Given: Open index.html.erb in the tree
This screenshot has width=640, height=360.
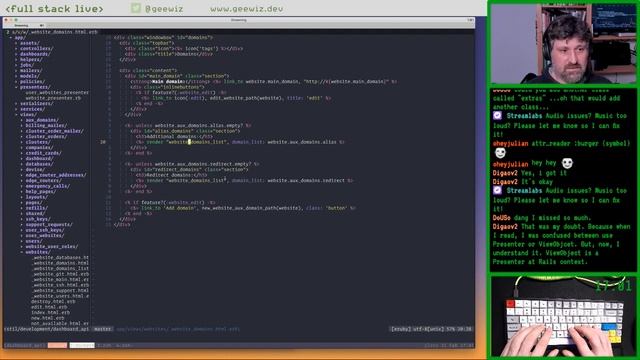Looking at the screenshot, I should coord(51,313).
